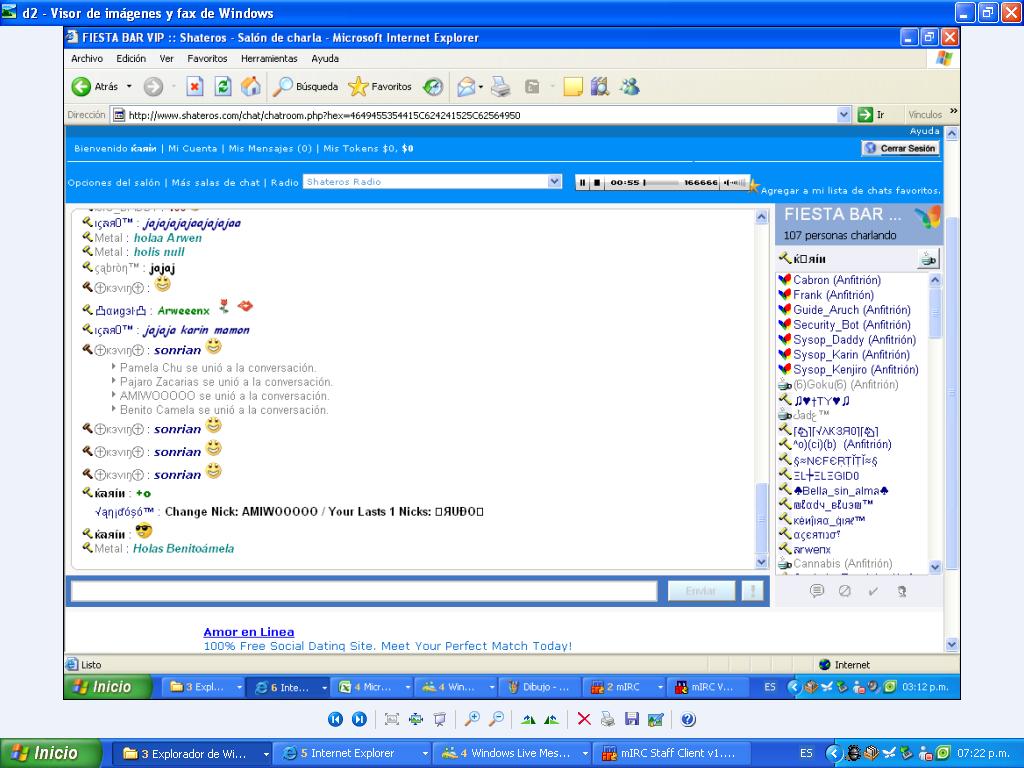Zoom in with the magnifier plus icon
The image size is (1024, 768).
(472, 719)
